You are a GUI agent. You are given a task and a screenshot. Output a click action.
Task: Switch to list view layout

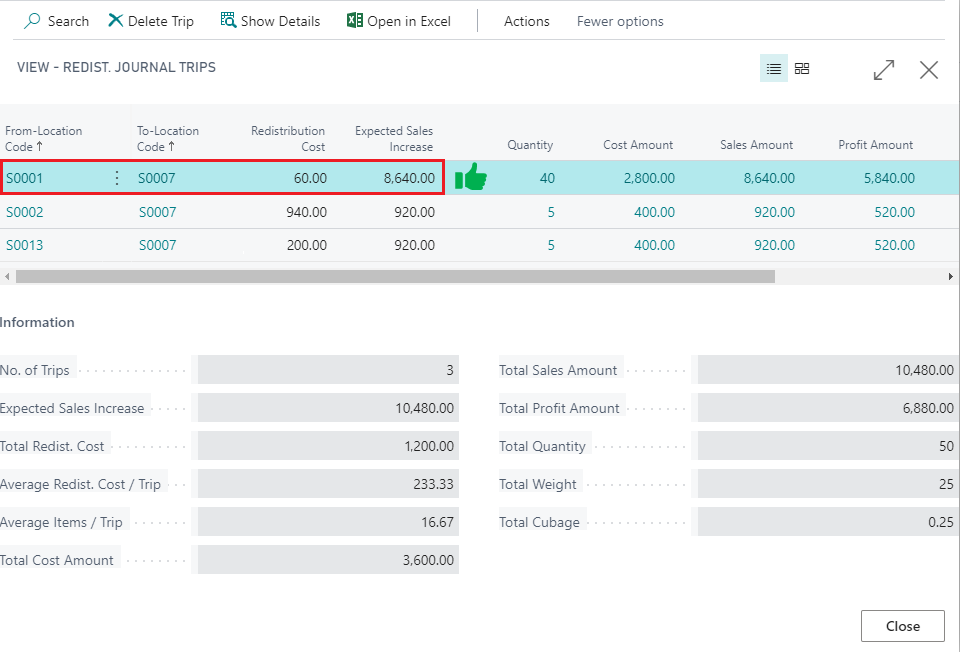coord(773,69)
